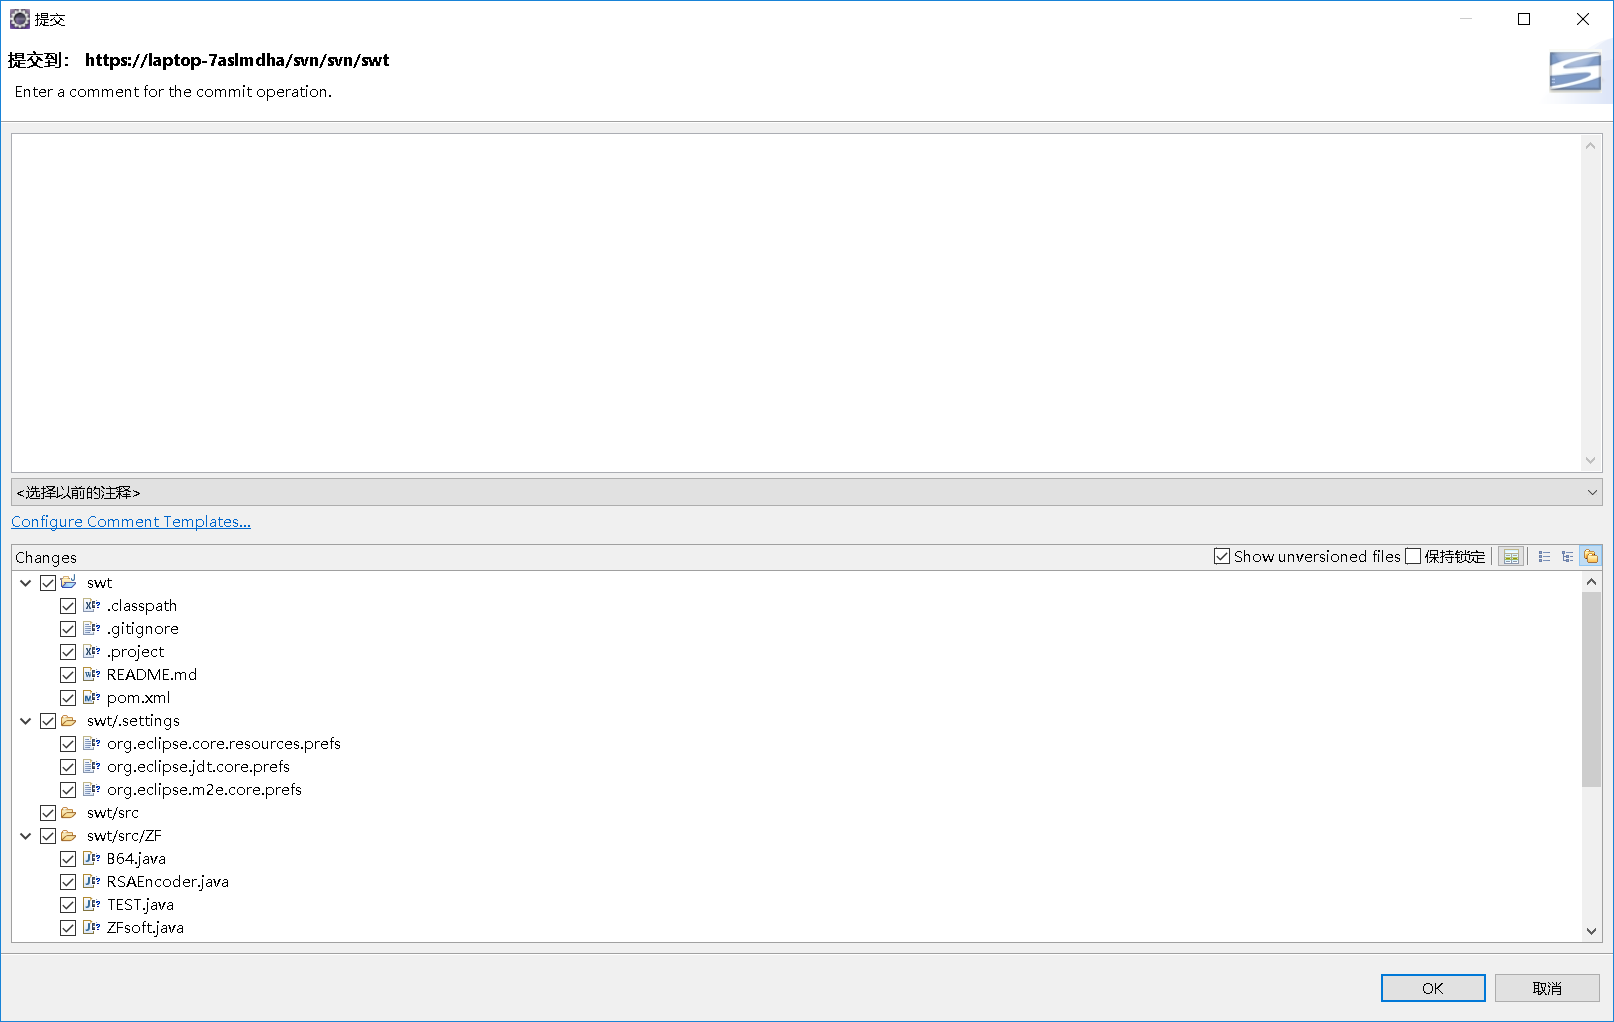
Task: Collapse the swt/.settings tree node
Action: click(25, 720)
